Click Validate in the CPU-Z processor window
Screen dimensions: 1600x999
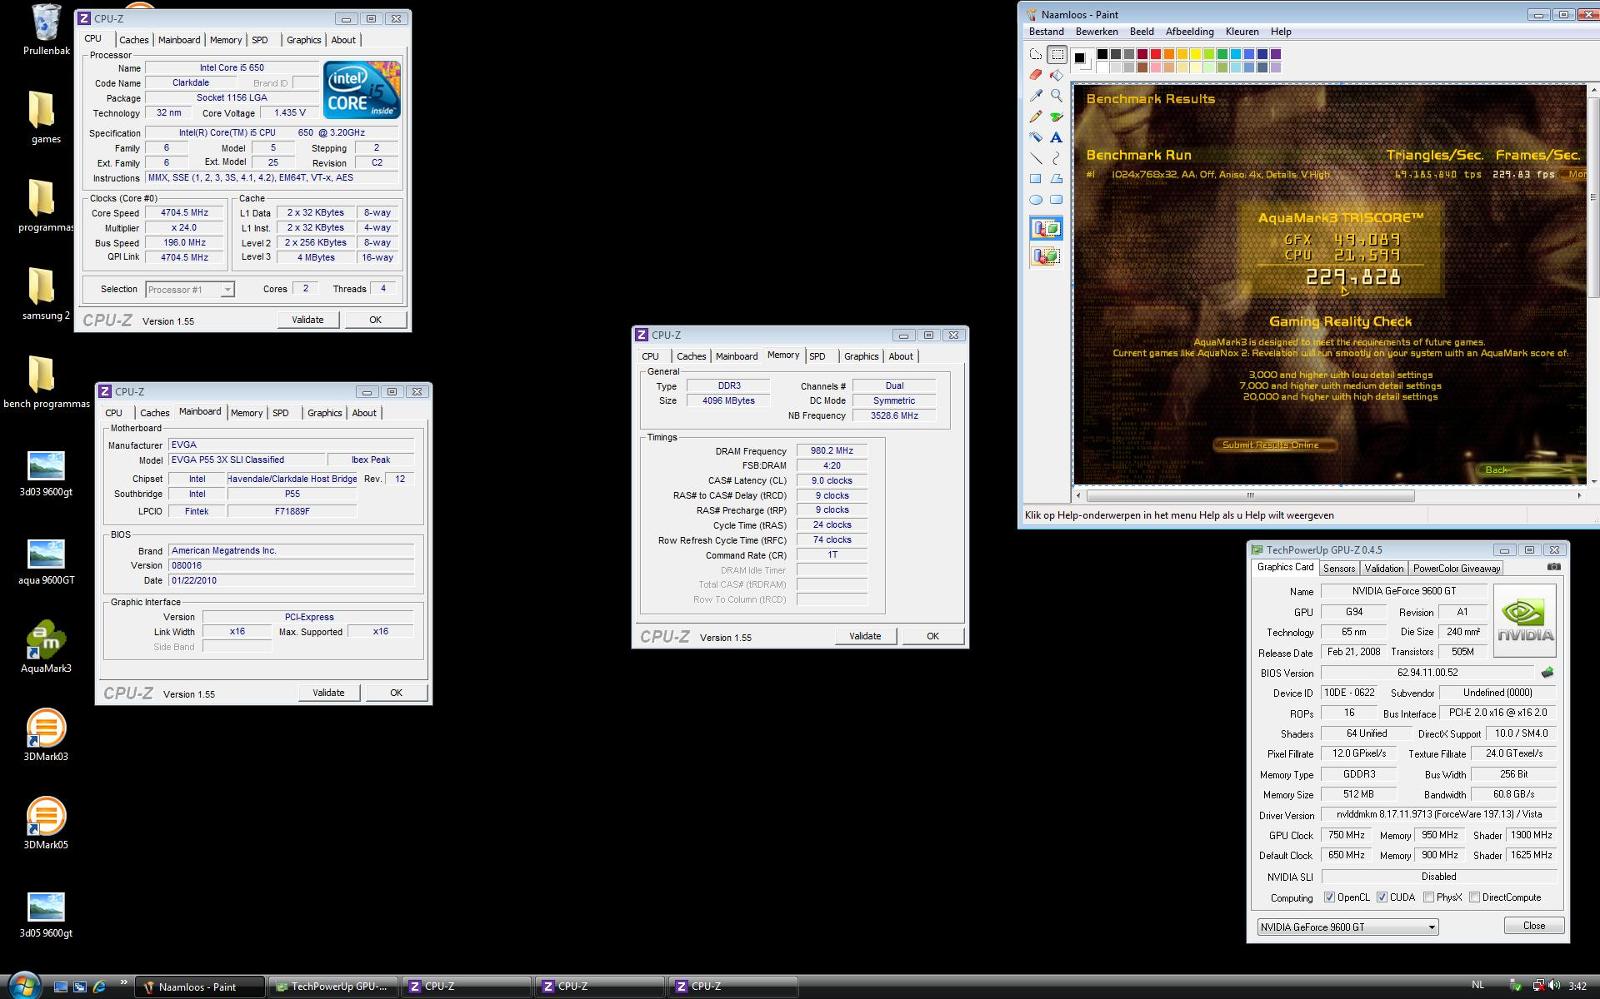(x=307, y=320)
